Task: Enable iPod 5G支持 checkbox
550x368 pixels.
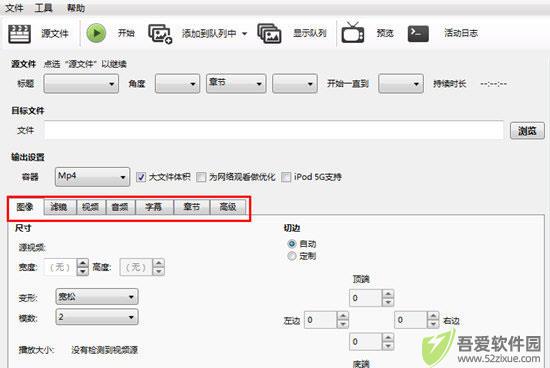Action: [x=286, y=177]
